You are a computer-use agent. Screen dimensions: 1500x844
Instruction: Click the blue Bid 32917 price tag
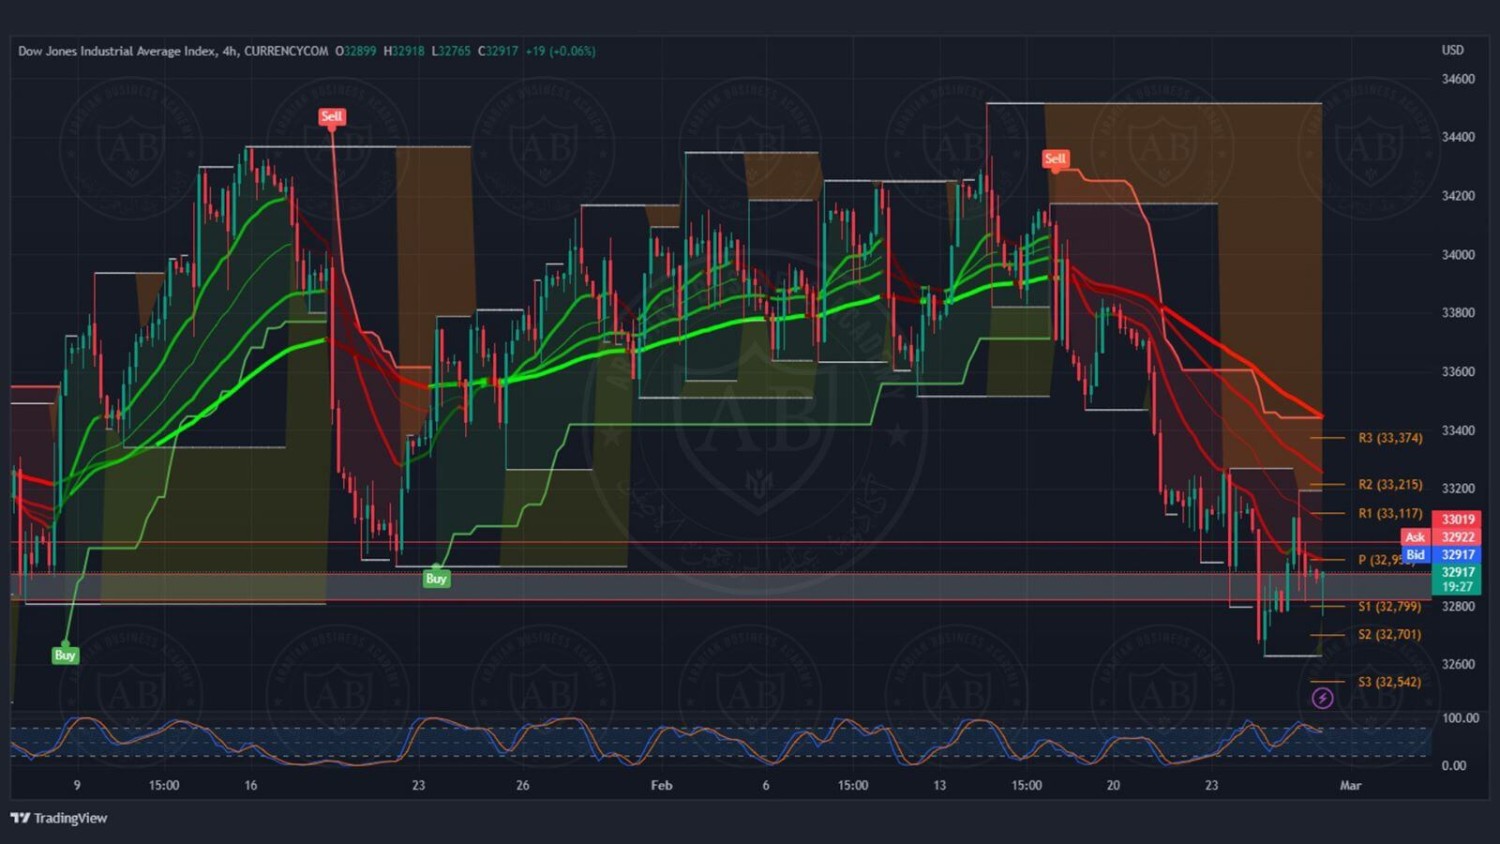[1440, 554]
